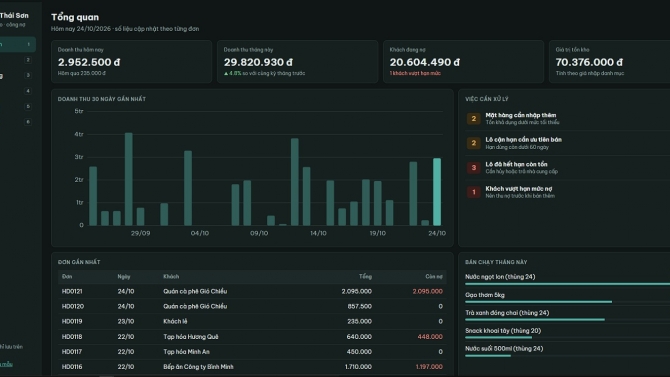Click the orange 2 badge for Lô cận hạn

[473, 143]
